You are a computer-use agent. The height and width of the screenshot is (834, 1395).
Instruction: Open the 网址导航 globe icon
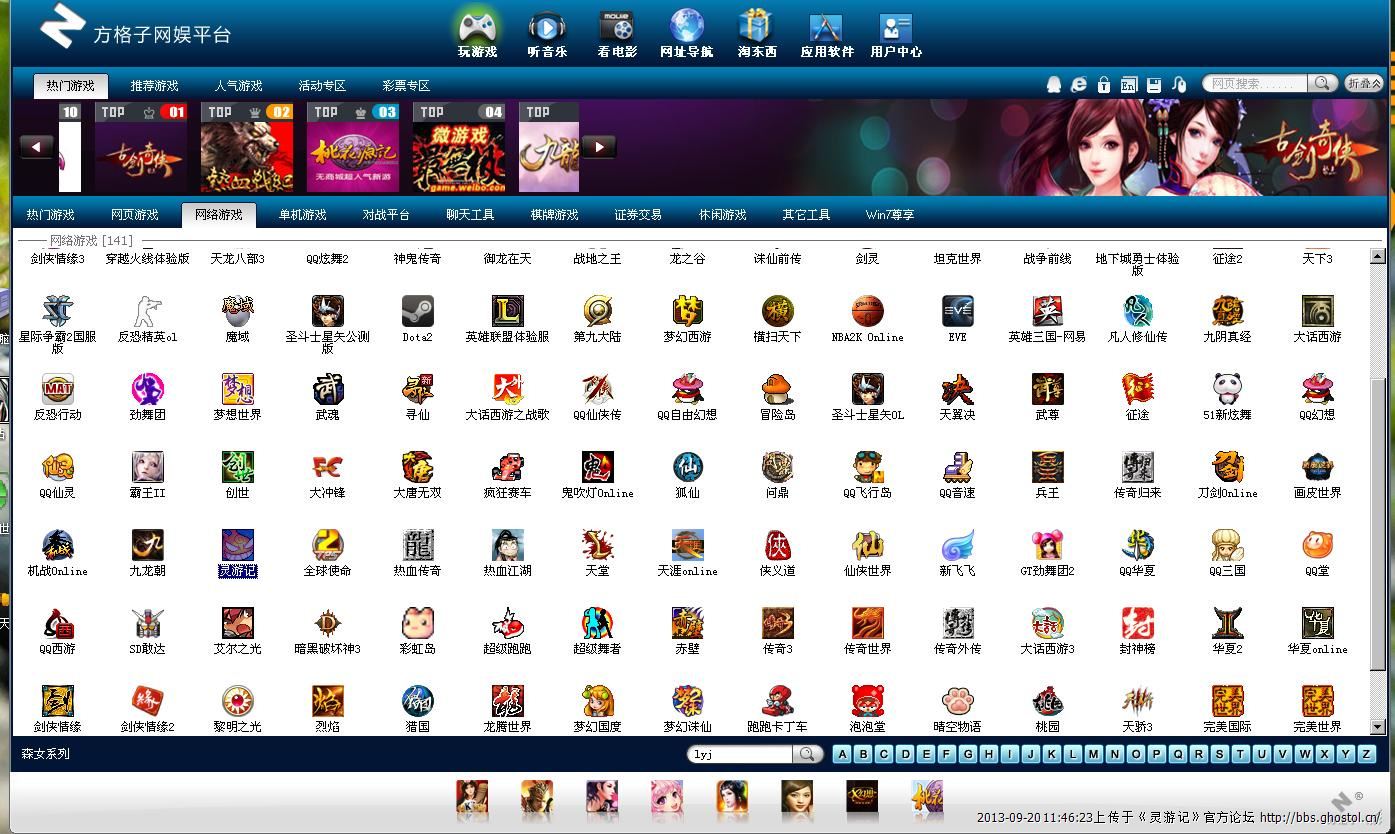[x=686, y=30]
